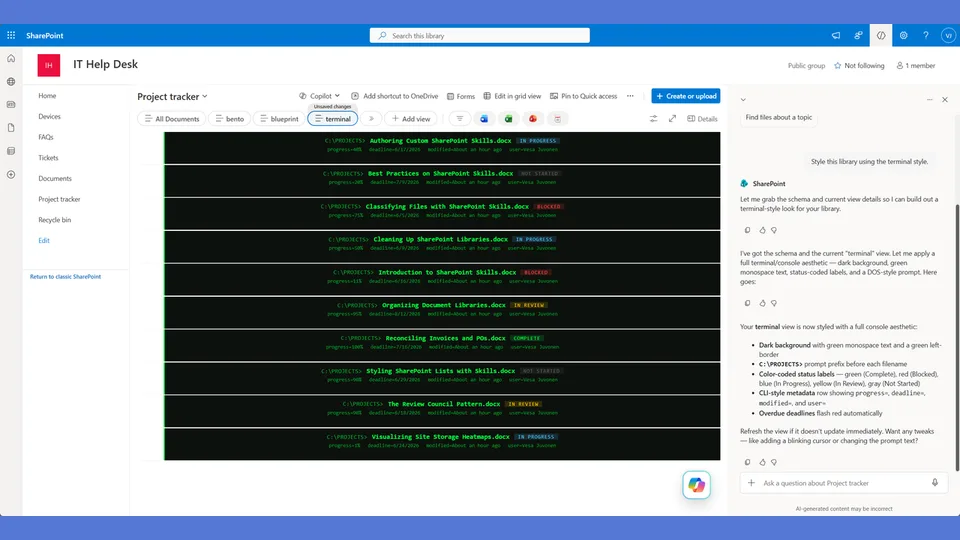Click Return to classic SharePoint link
Screen dimensions: 960x540
[66, 277]
